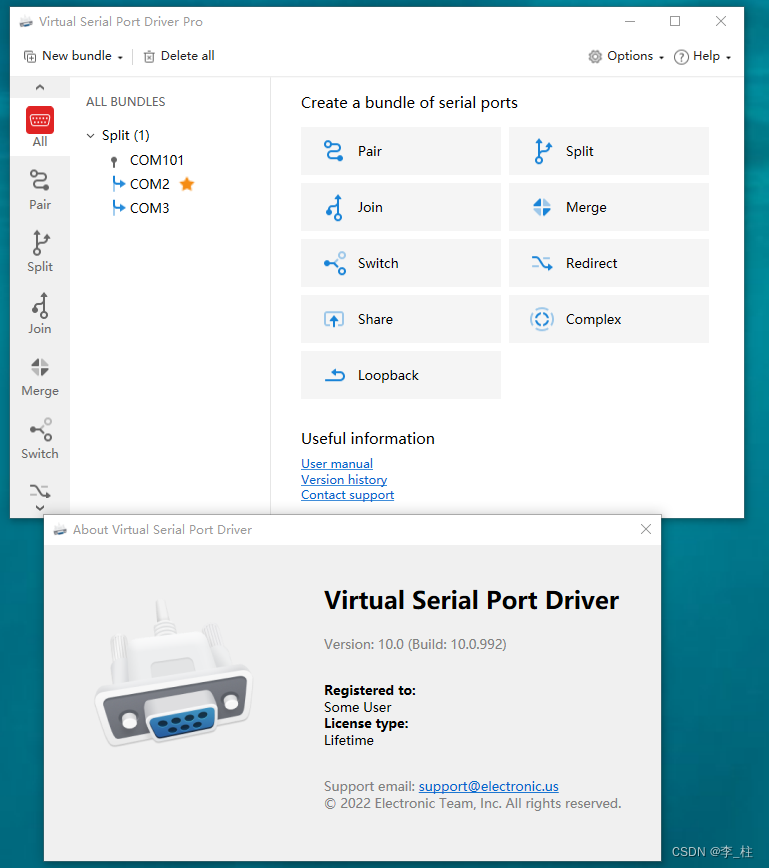Click the New bundle toolbar icon
This screenshot has height=868, width=769.
30,56
